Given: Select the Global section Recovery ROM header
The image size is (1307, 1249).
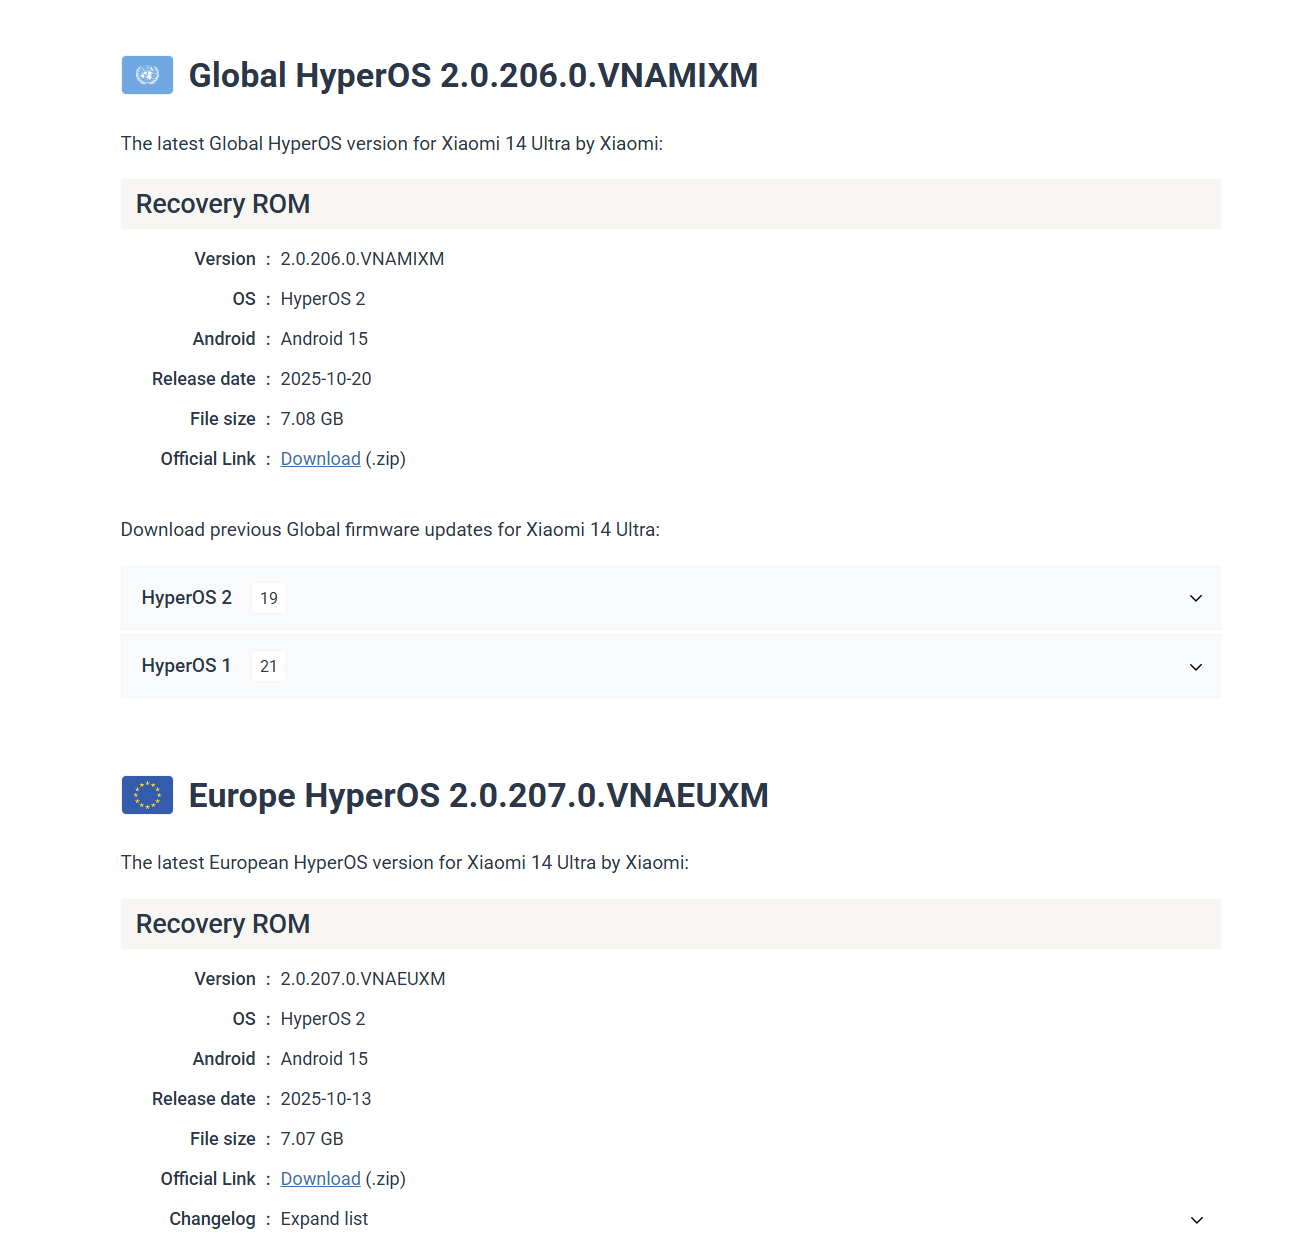Looking at the screenshot, I should coord(223,204).
